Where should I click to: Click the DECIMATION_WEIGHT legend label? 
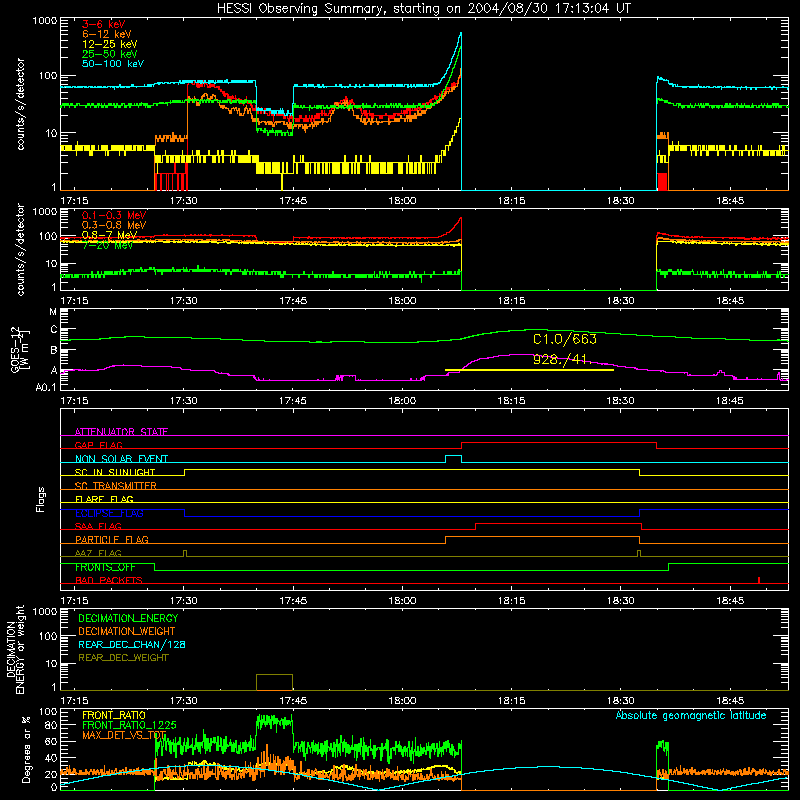pyautogui.click(x=127, y=631)
